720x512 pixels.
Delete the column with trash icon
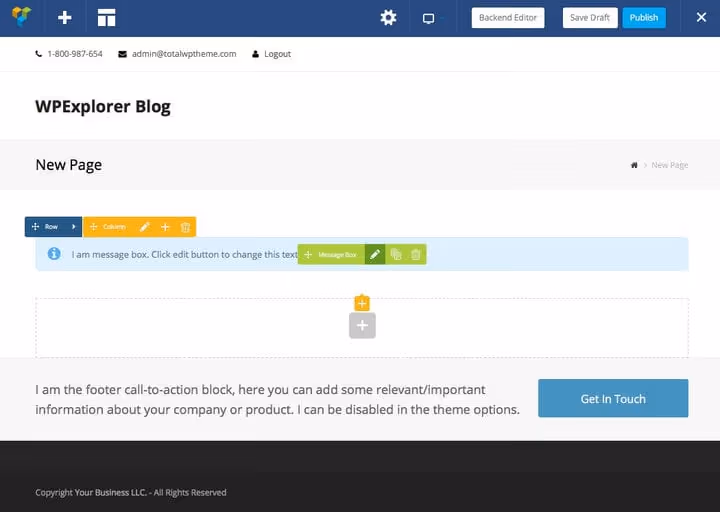[x=186, y=227]
